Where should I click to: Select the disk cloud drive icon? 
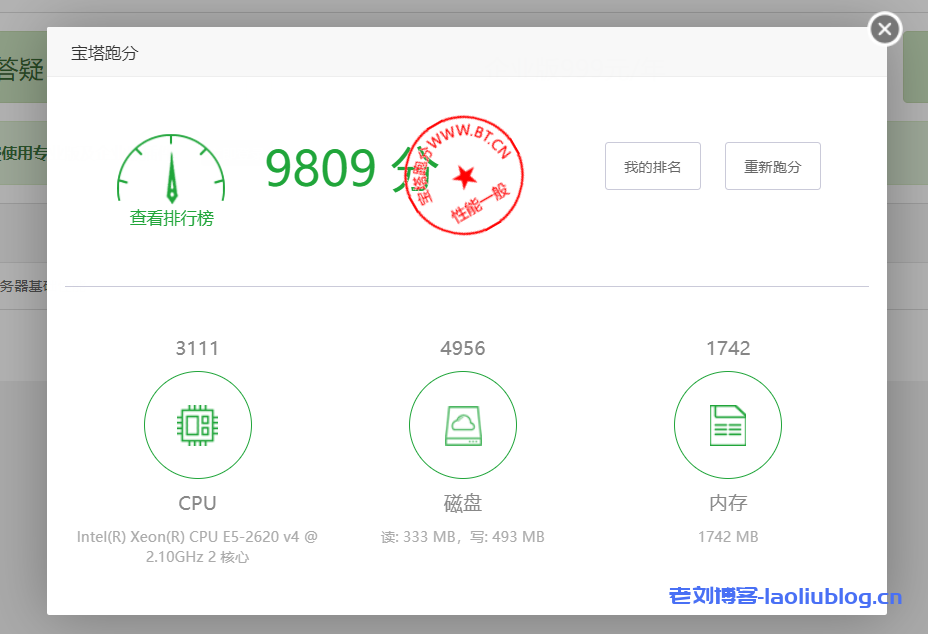[462, 426]
